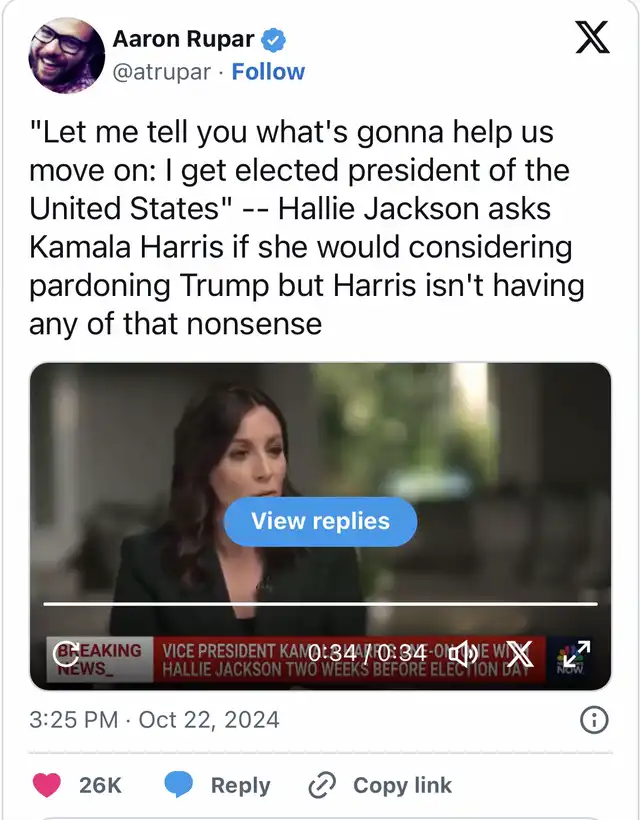
Task: Click the 26K likes count
Action: pos(100,785)
